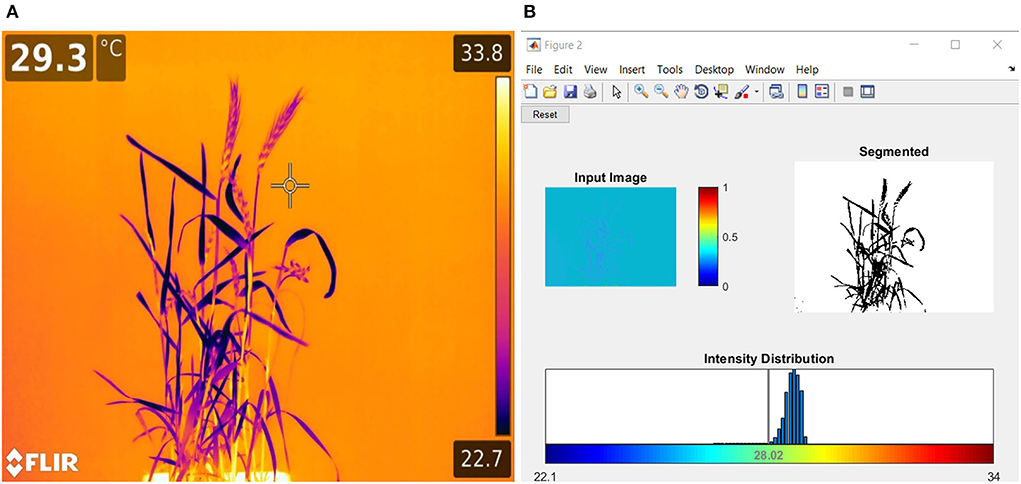Open the Desktop menu
The height and width of the screenshot is (484, 1021).
[x=714, y=69]
